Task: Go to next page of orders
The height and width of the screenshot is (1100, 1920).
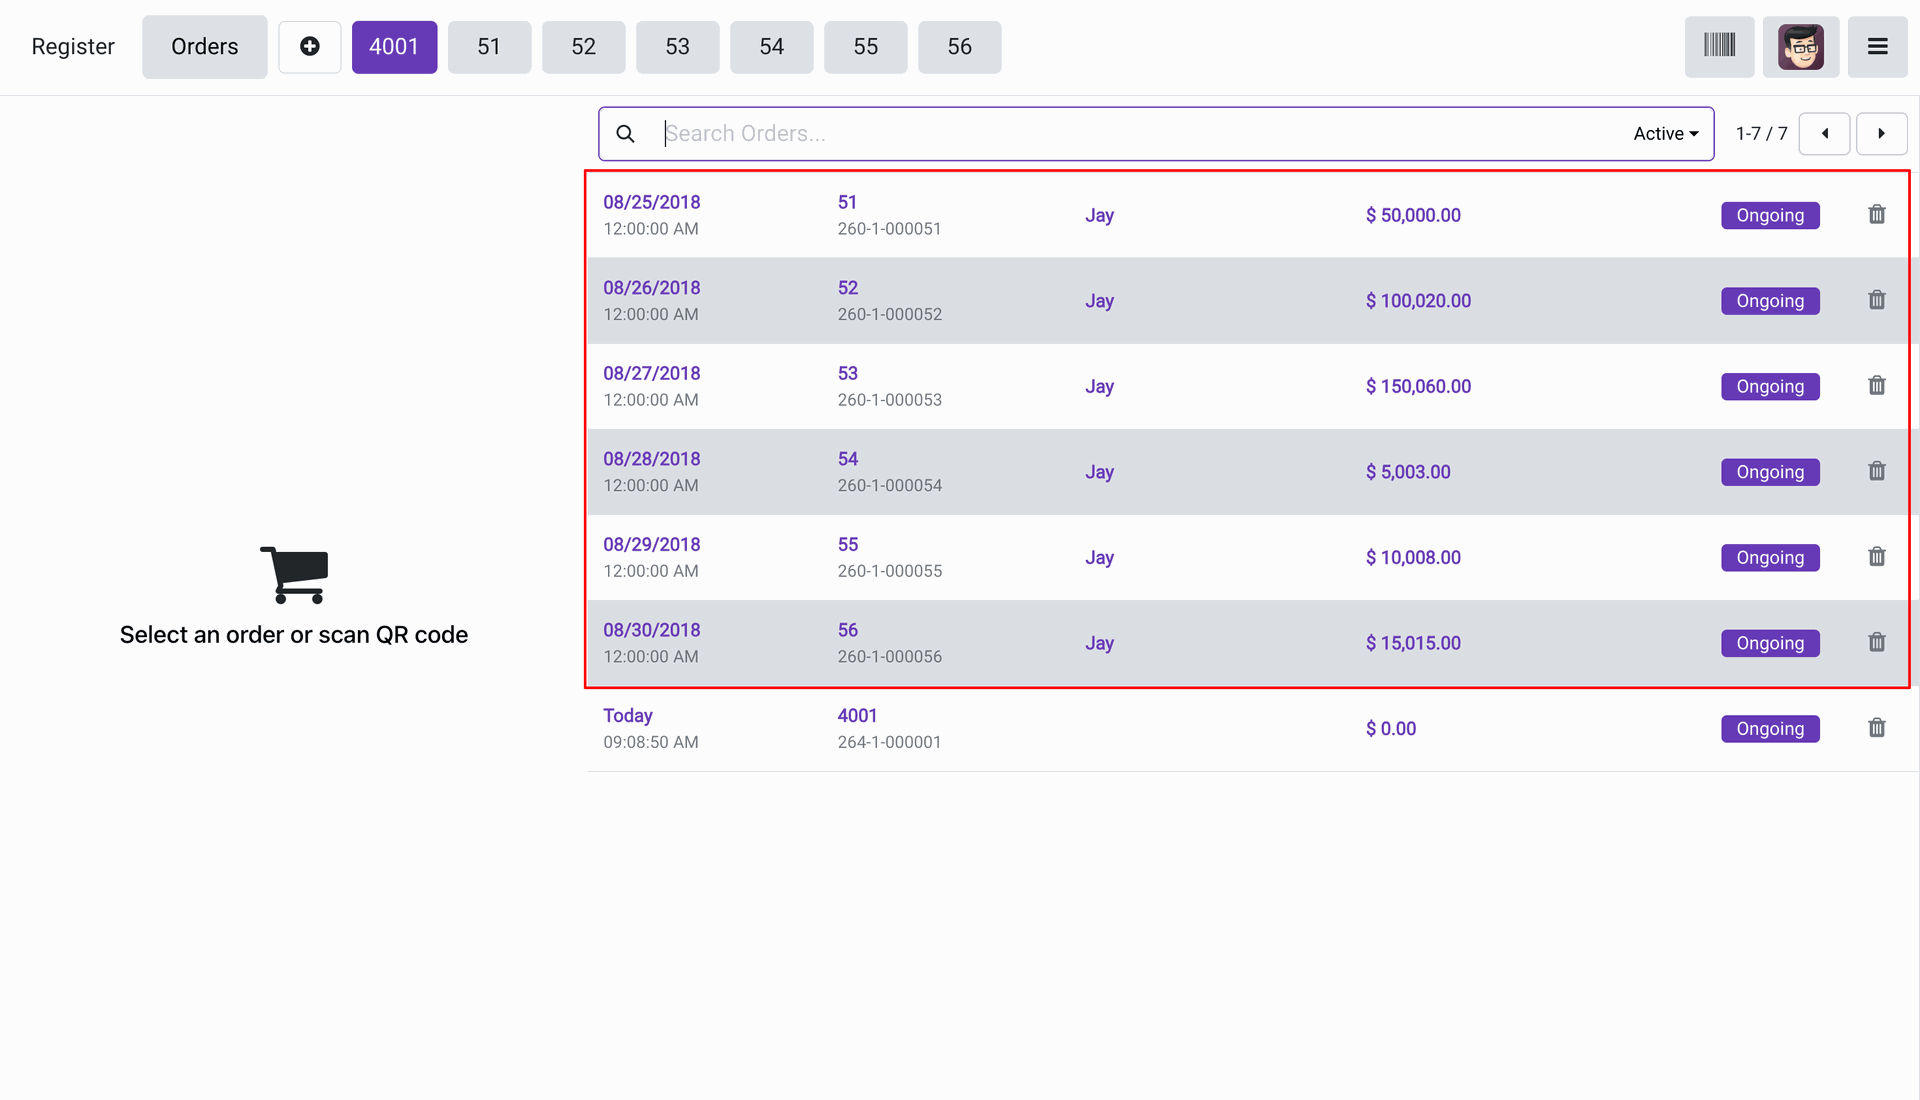Action: (x=1881, y=134)
